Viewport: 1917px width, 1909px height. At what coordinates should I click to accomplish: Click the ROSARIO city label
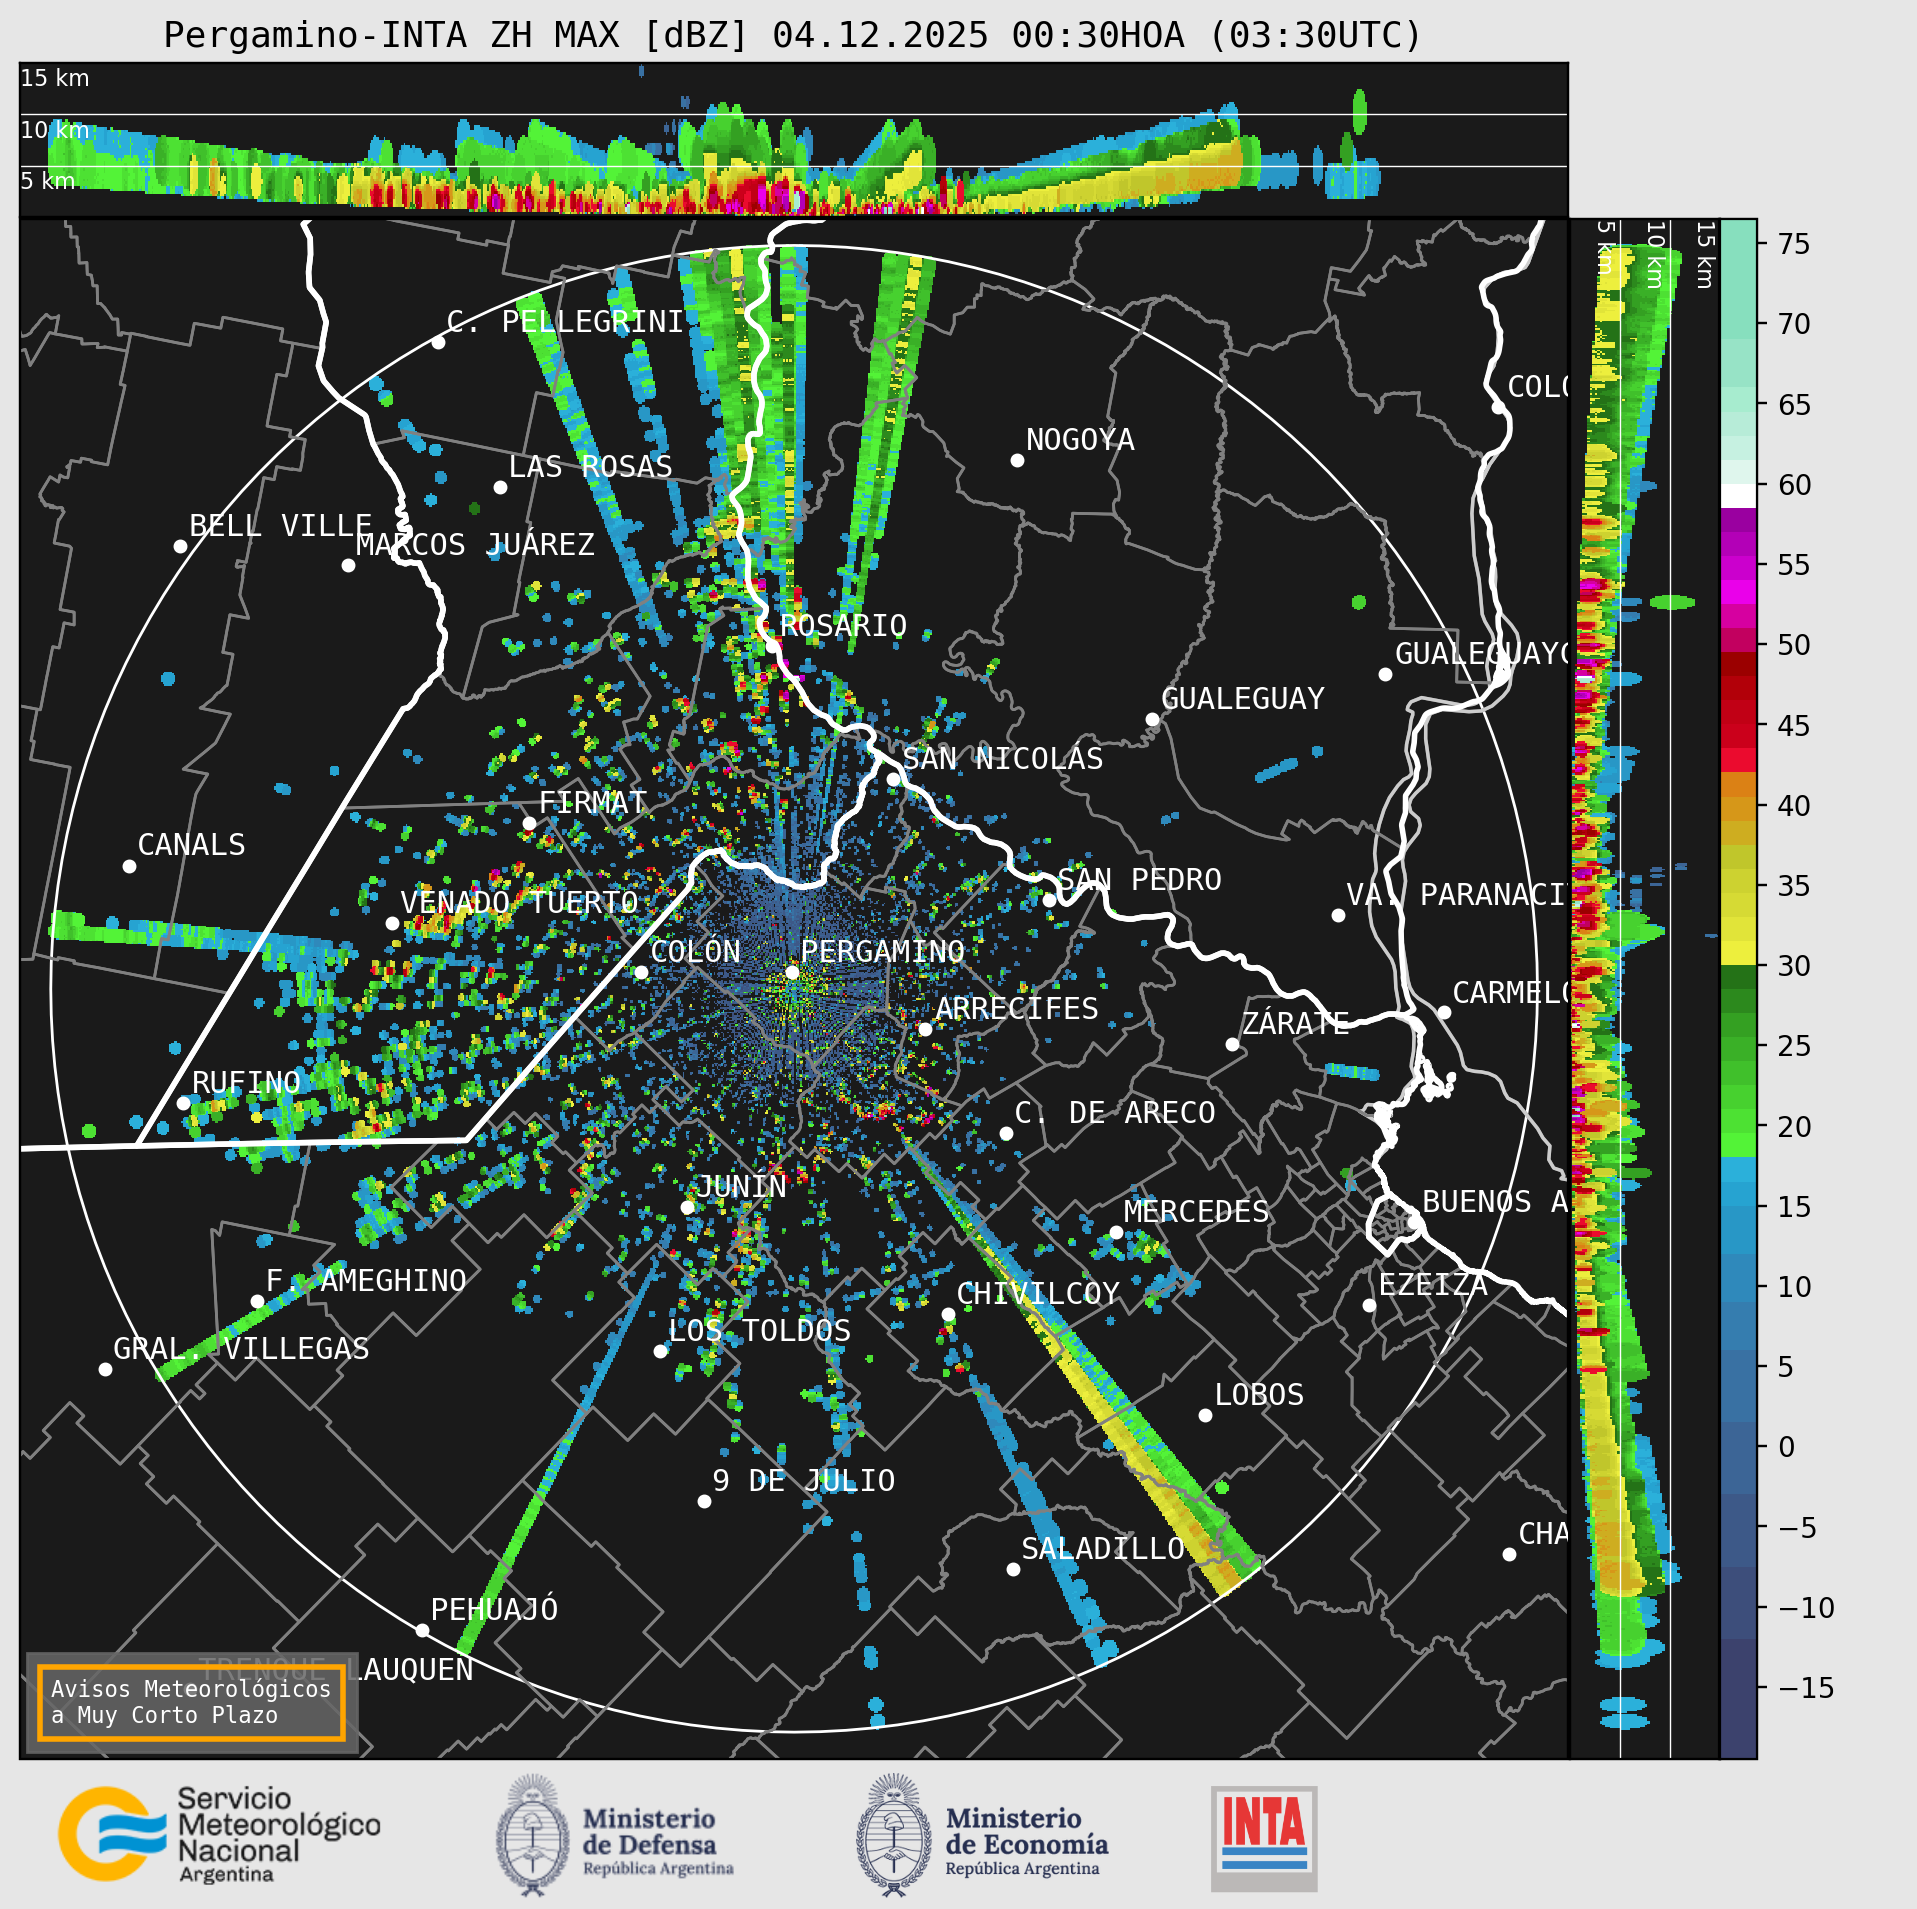point(843,626)
